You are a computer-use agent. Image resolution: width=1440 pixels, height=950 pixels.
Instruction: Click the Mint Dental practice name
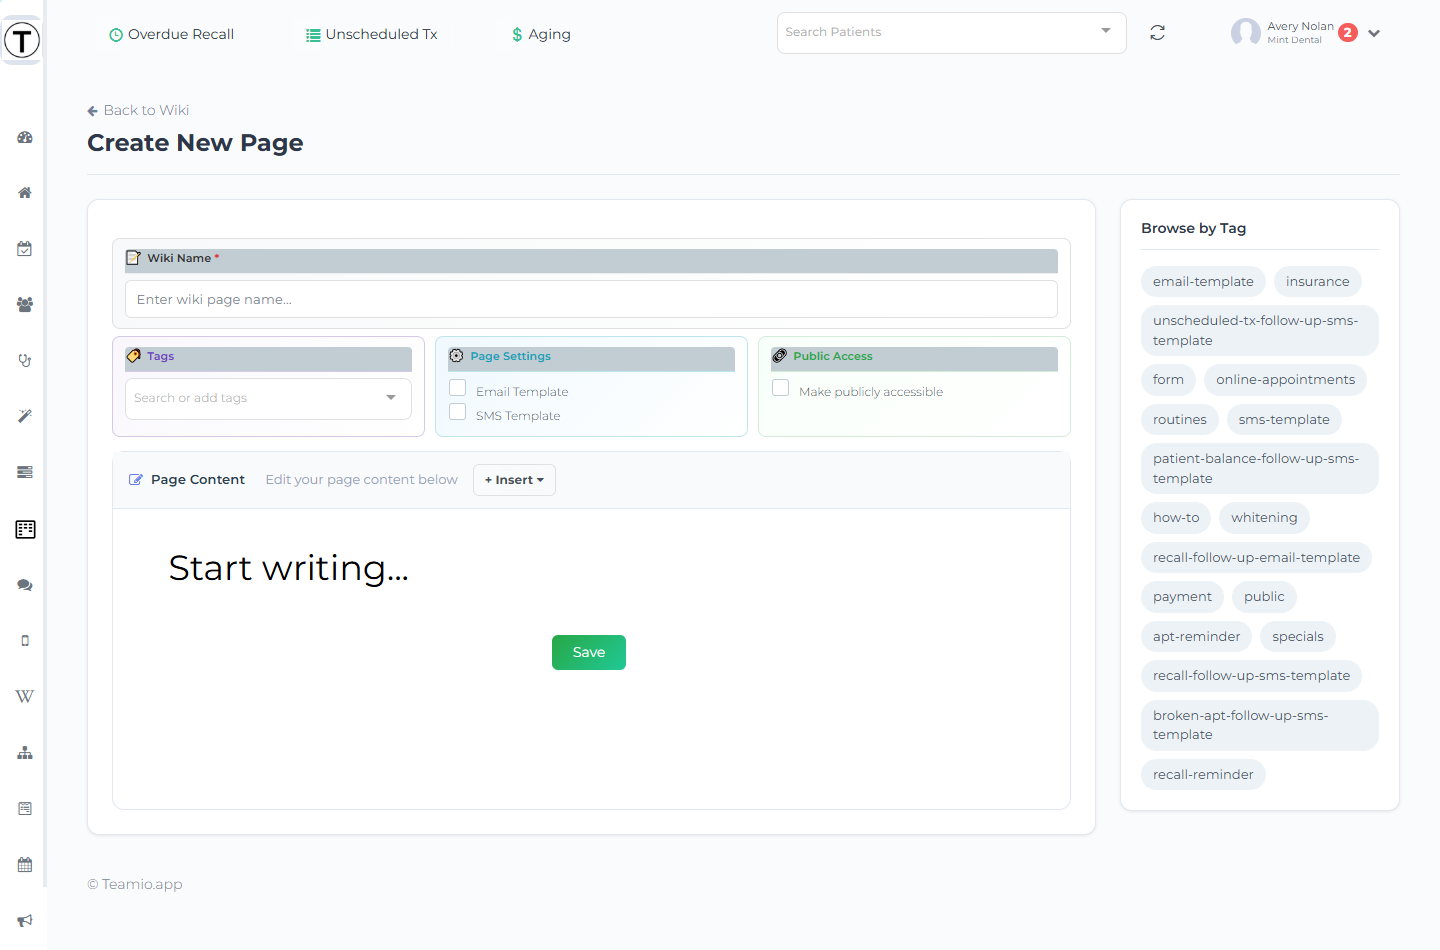coord(1294,41)
